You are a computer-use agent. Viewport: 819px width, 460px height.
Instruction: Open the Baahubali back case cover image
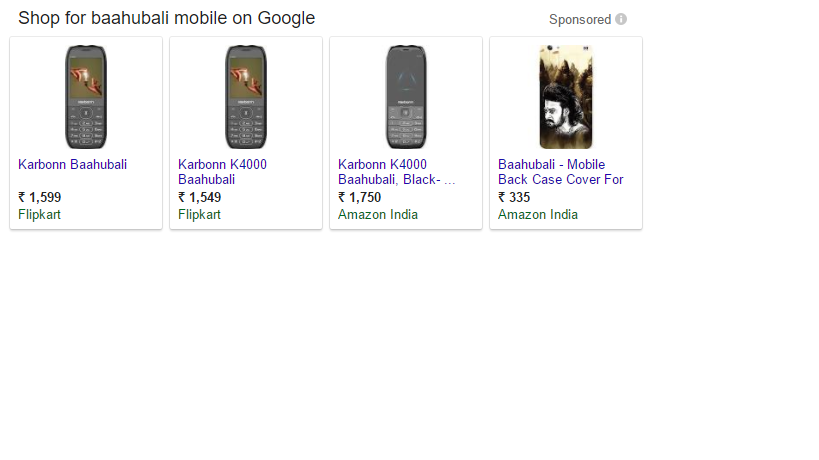(566, 97)
